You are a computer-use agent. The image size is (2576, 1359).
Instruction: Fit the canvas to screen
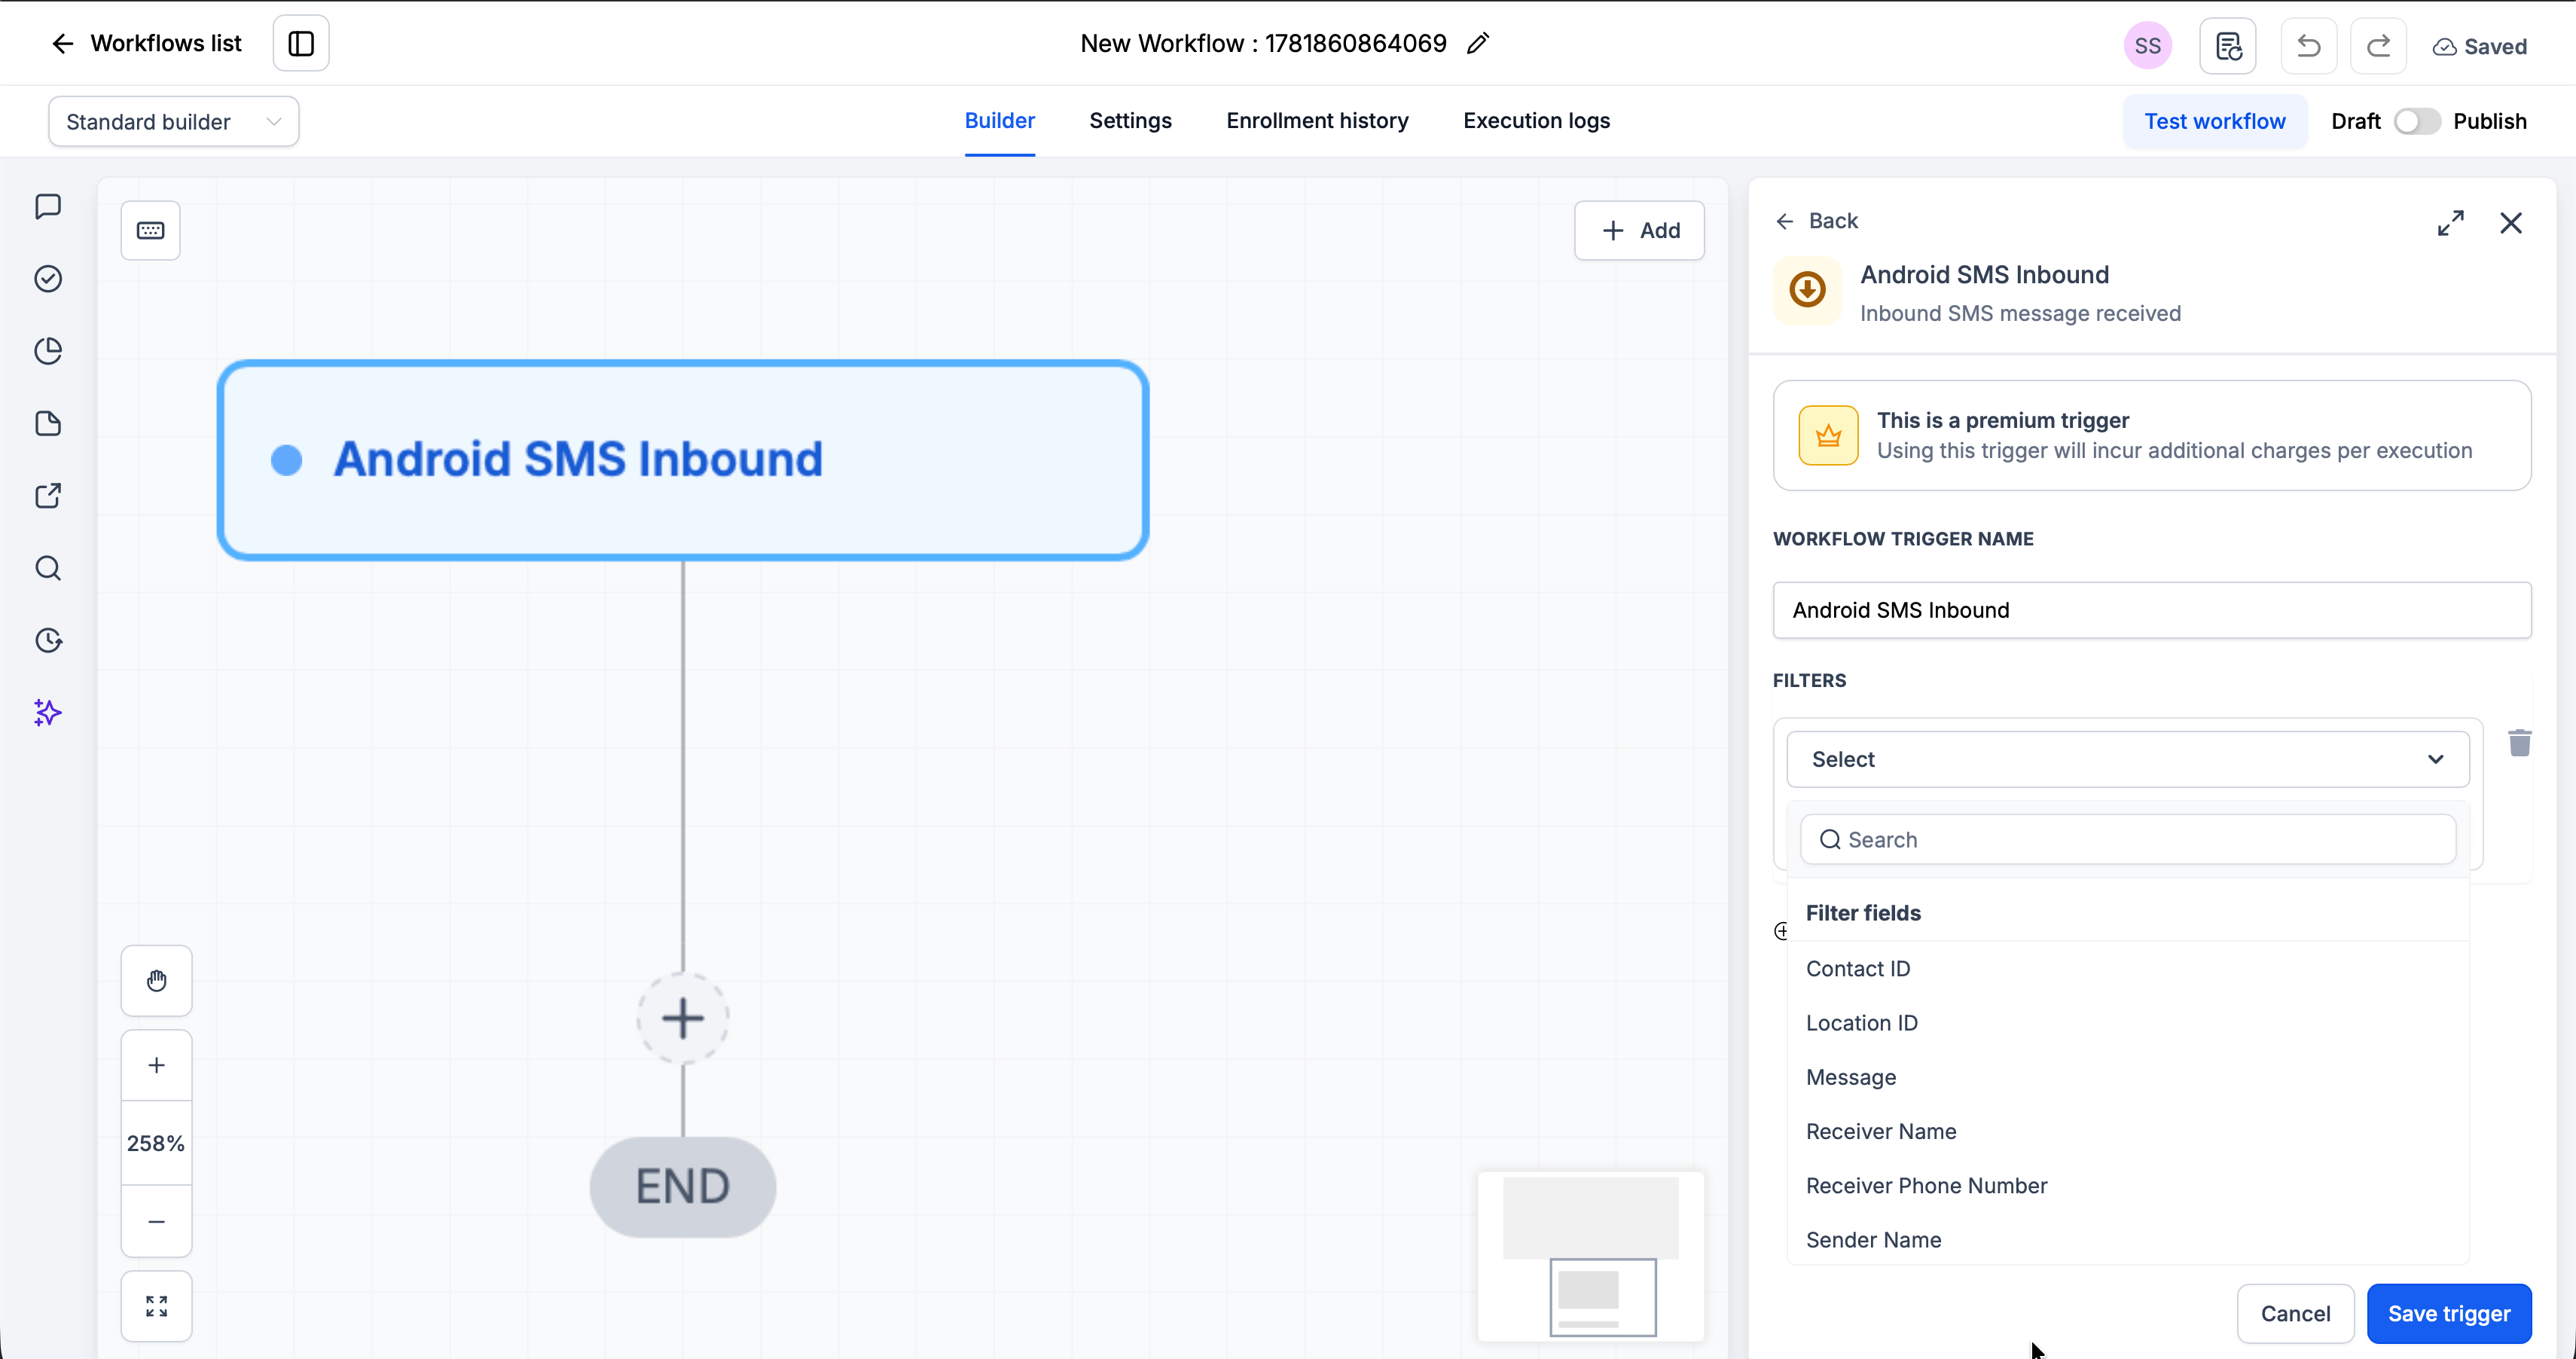pos(157,1306)
